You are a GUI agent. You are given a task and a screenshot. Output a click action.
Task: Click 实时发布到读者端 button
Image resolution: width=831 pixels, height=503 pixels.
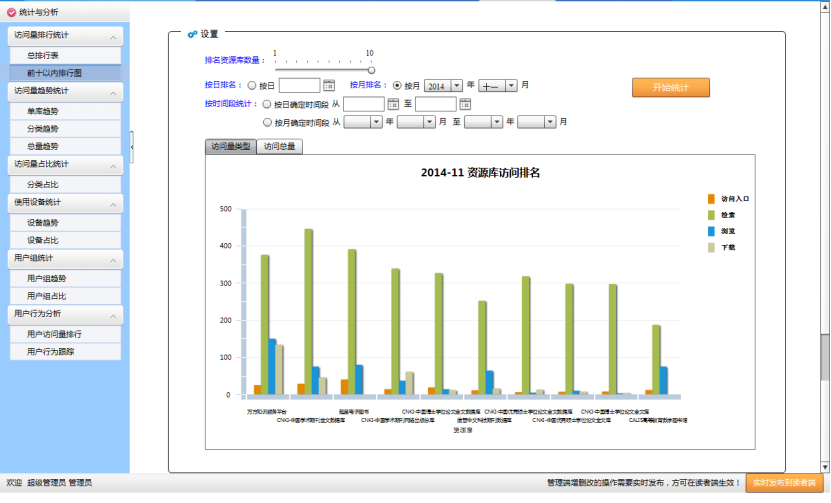(784, 483)
